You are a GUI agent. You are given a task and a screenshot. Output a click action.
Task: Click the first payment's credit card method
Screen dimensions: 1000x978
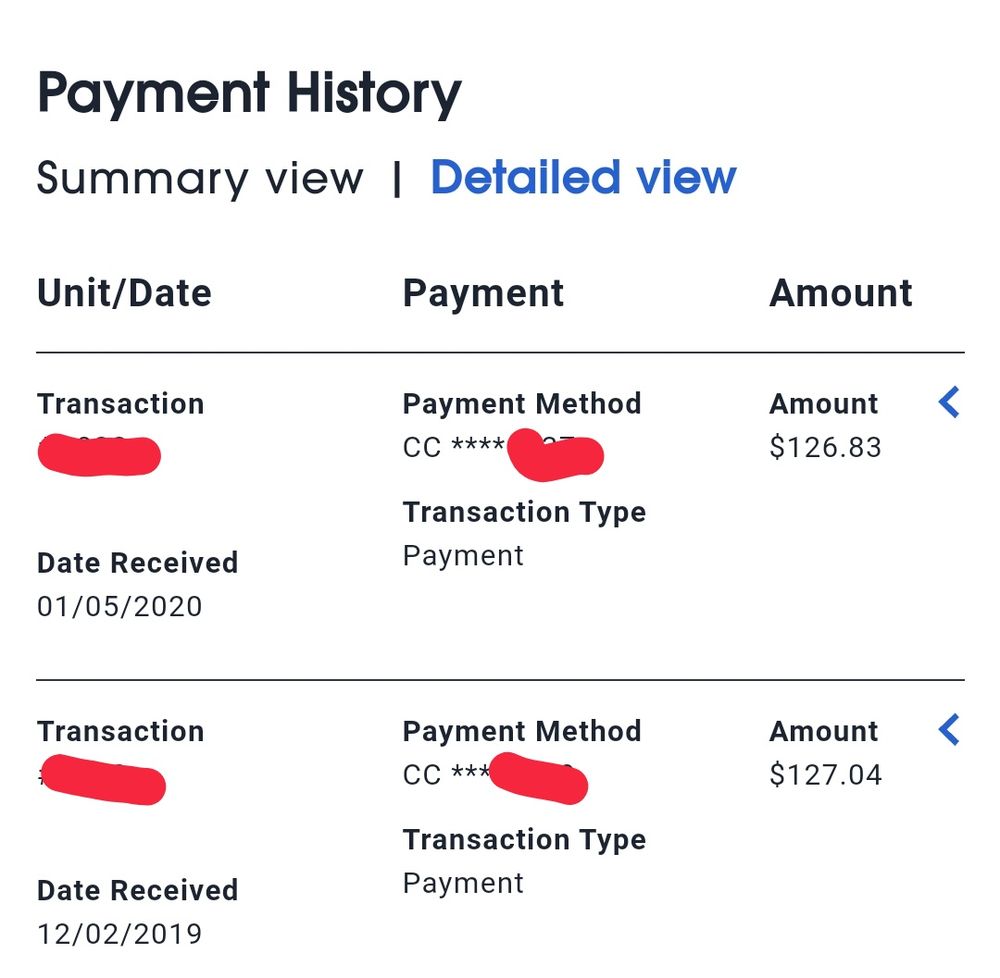[502, 450]
